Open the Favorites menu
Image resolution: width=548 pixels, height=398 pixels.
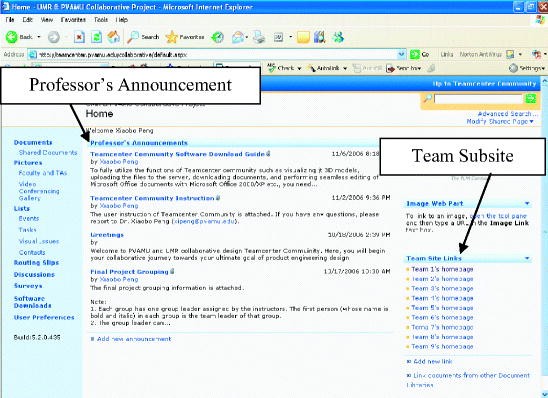pyautogui.click(x=73, y=20)
